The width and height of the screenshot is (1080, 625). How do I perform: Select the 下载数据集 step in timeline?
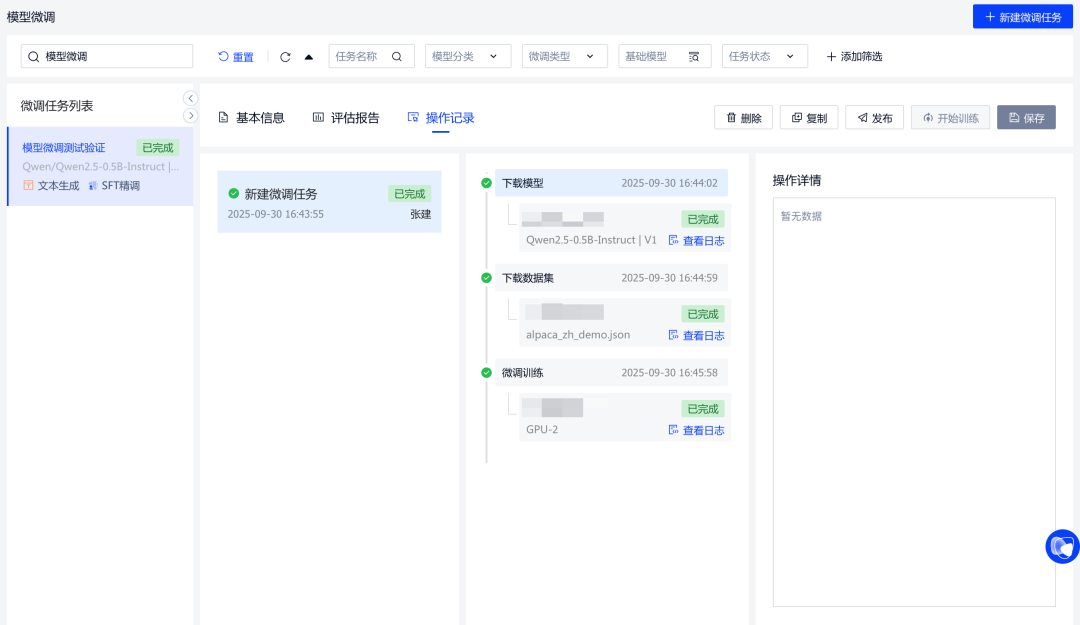pos(611,277)
